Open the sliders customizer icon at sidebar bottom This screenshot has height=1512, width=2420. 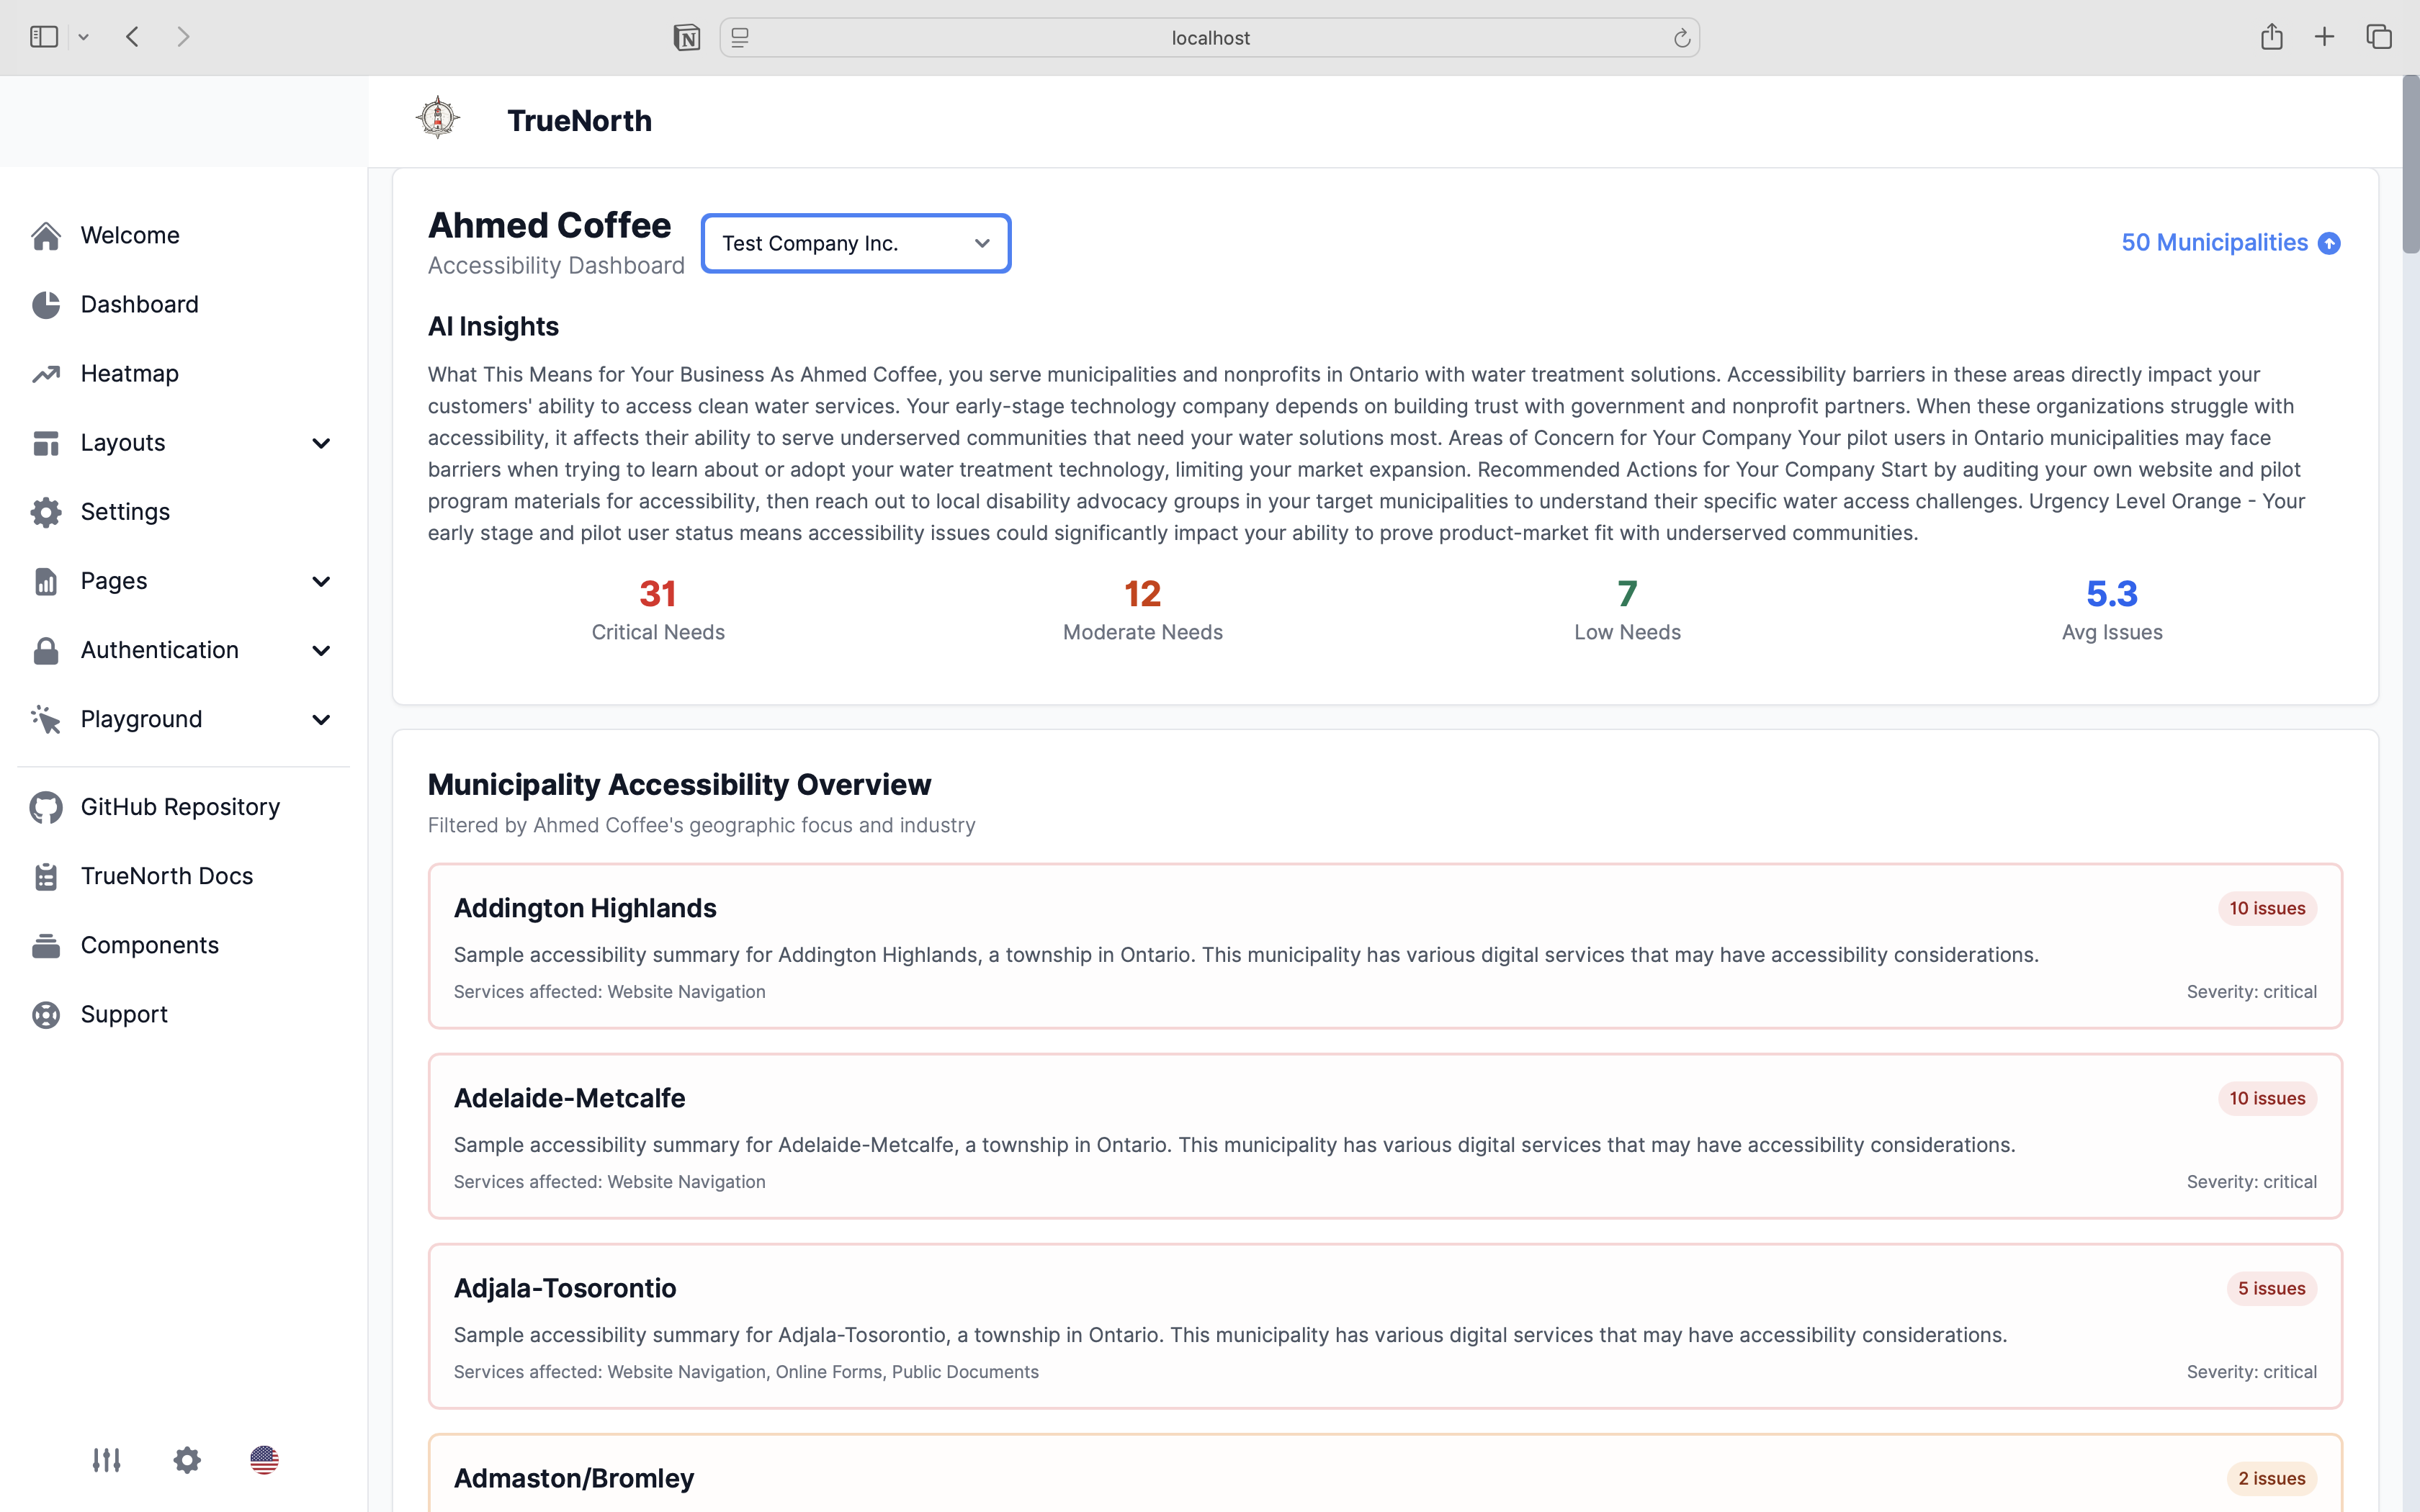pyautogui.click(x=106, y=1460)
